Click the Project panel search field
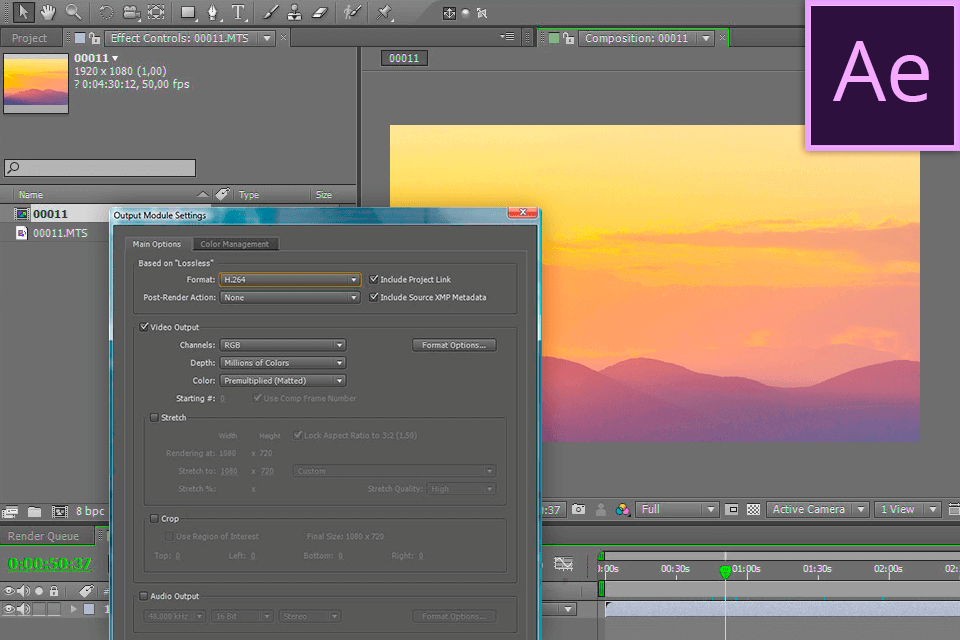This screenshot has width=960, height=640. point(100,167)
